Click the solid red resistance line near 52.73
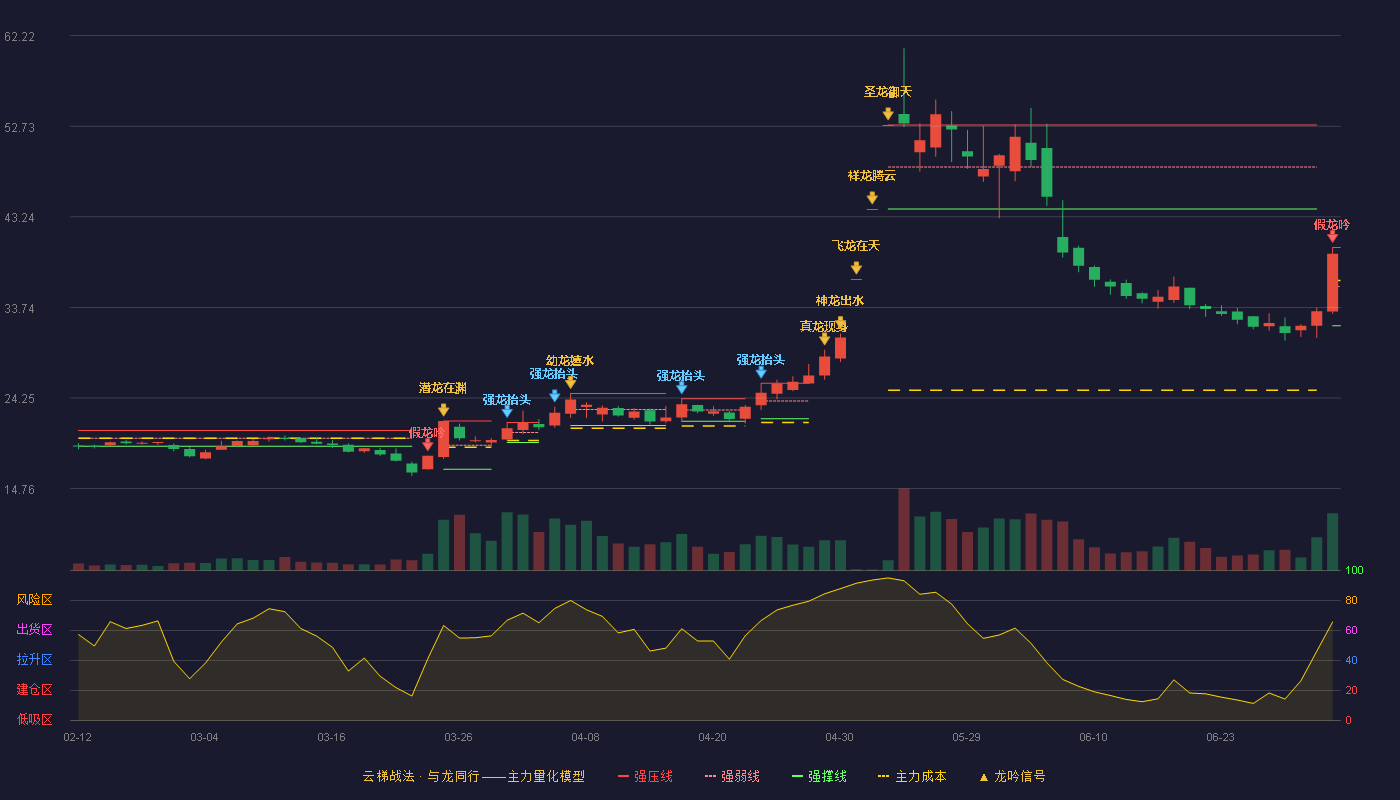The width and height of the screenshot is (1400, 800). click(x=1100, y=125)
